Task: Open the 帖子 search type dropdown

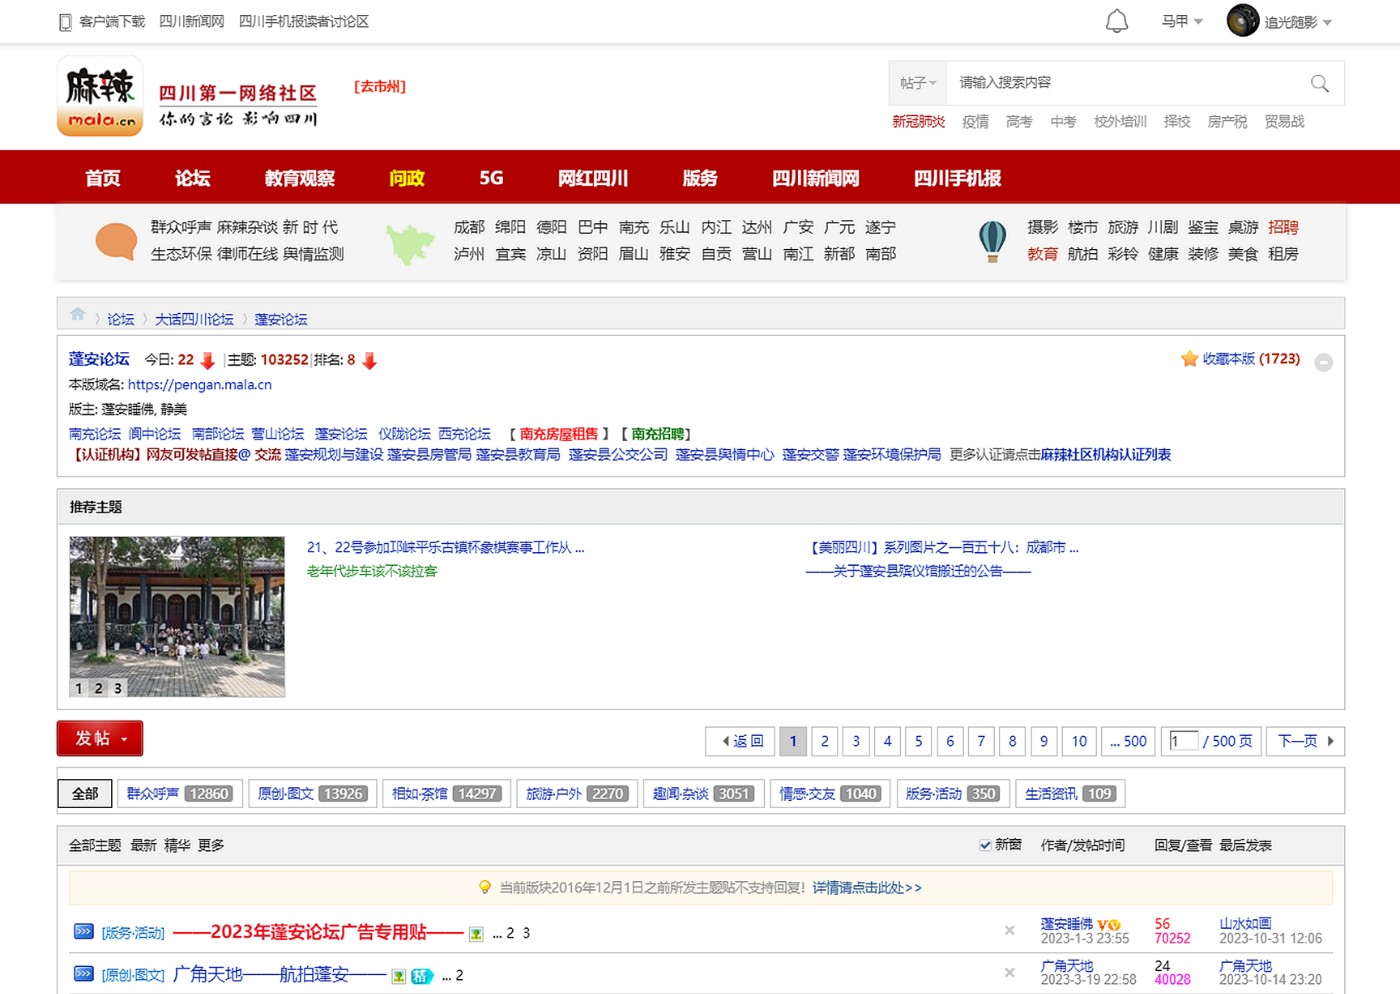Action: coord(917,83)
